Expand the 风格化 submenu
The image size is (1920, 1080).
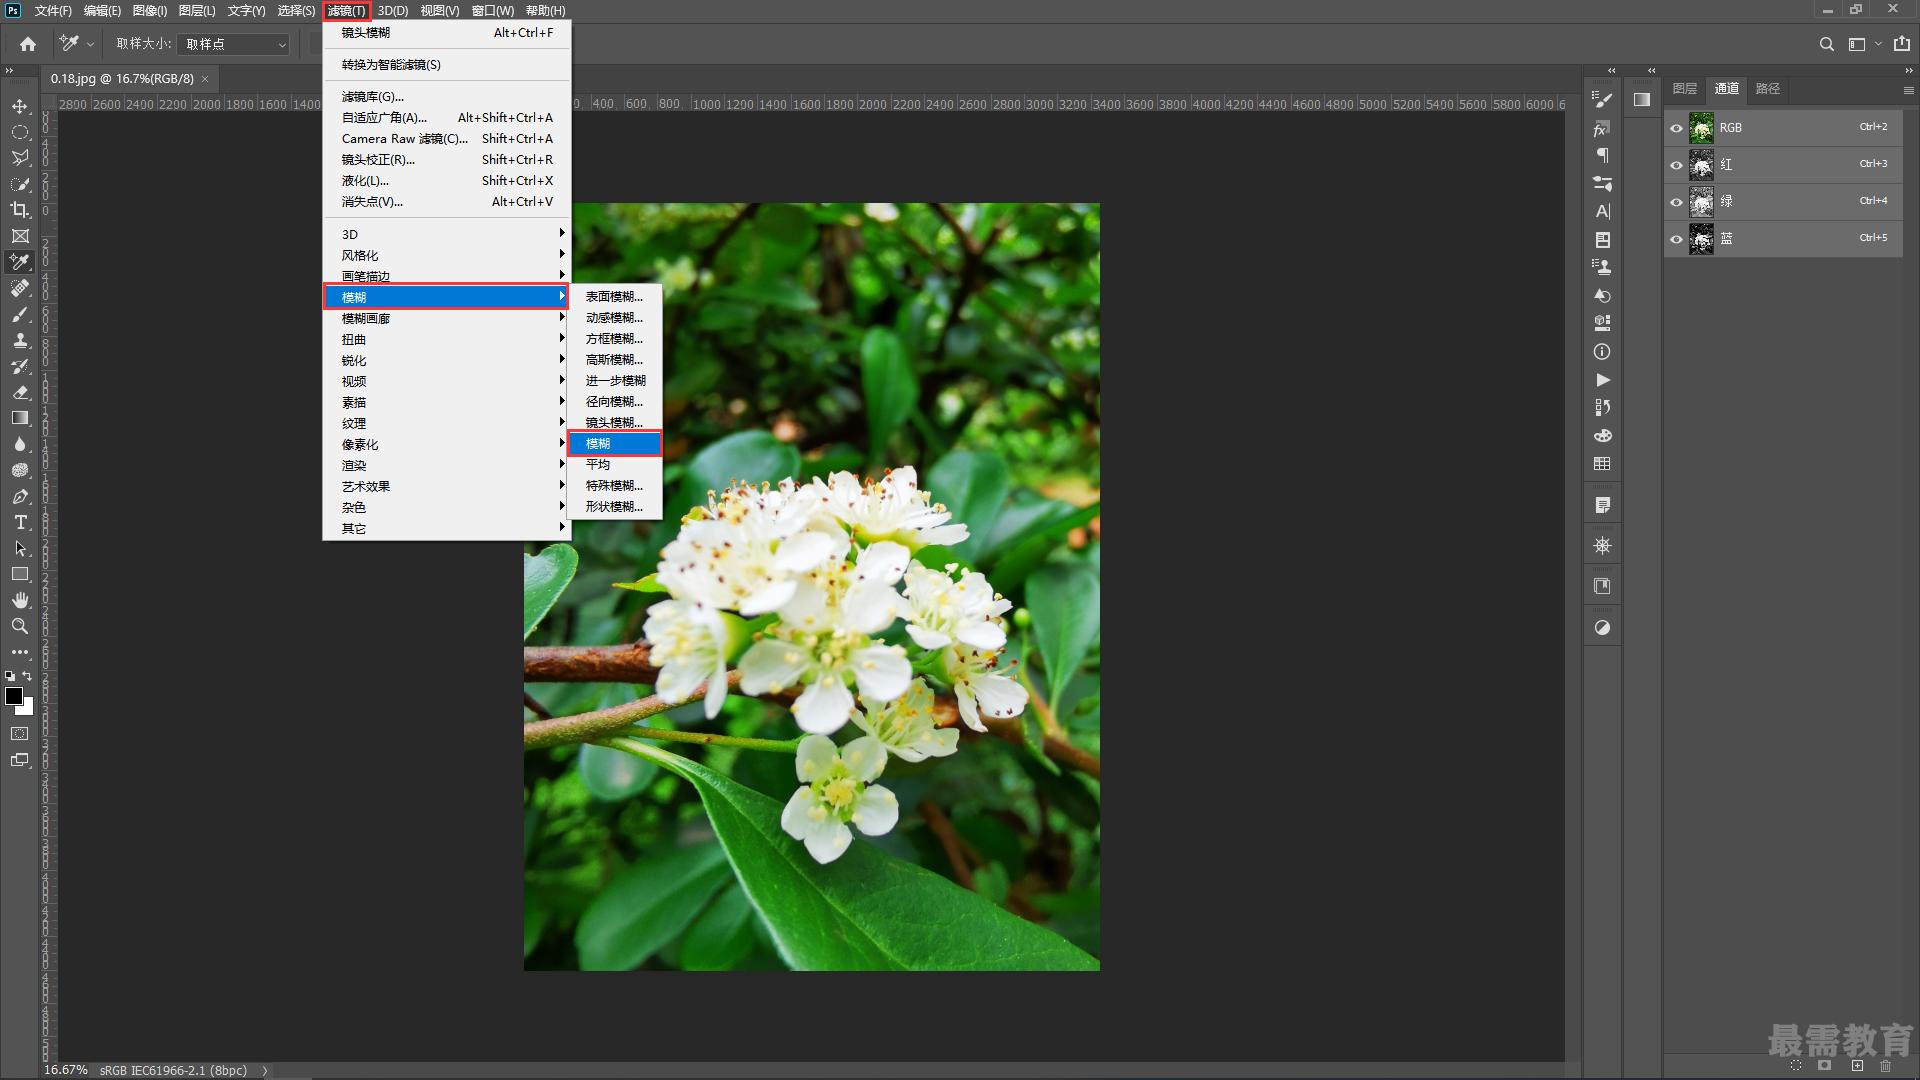446,255
